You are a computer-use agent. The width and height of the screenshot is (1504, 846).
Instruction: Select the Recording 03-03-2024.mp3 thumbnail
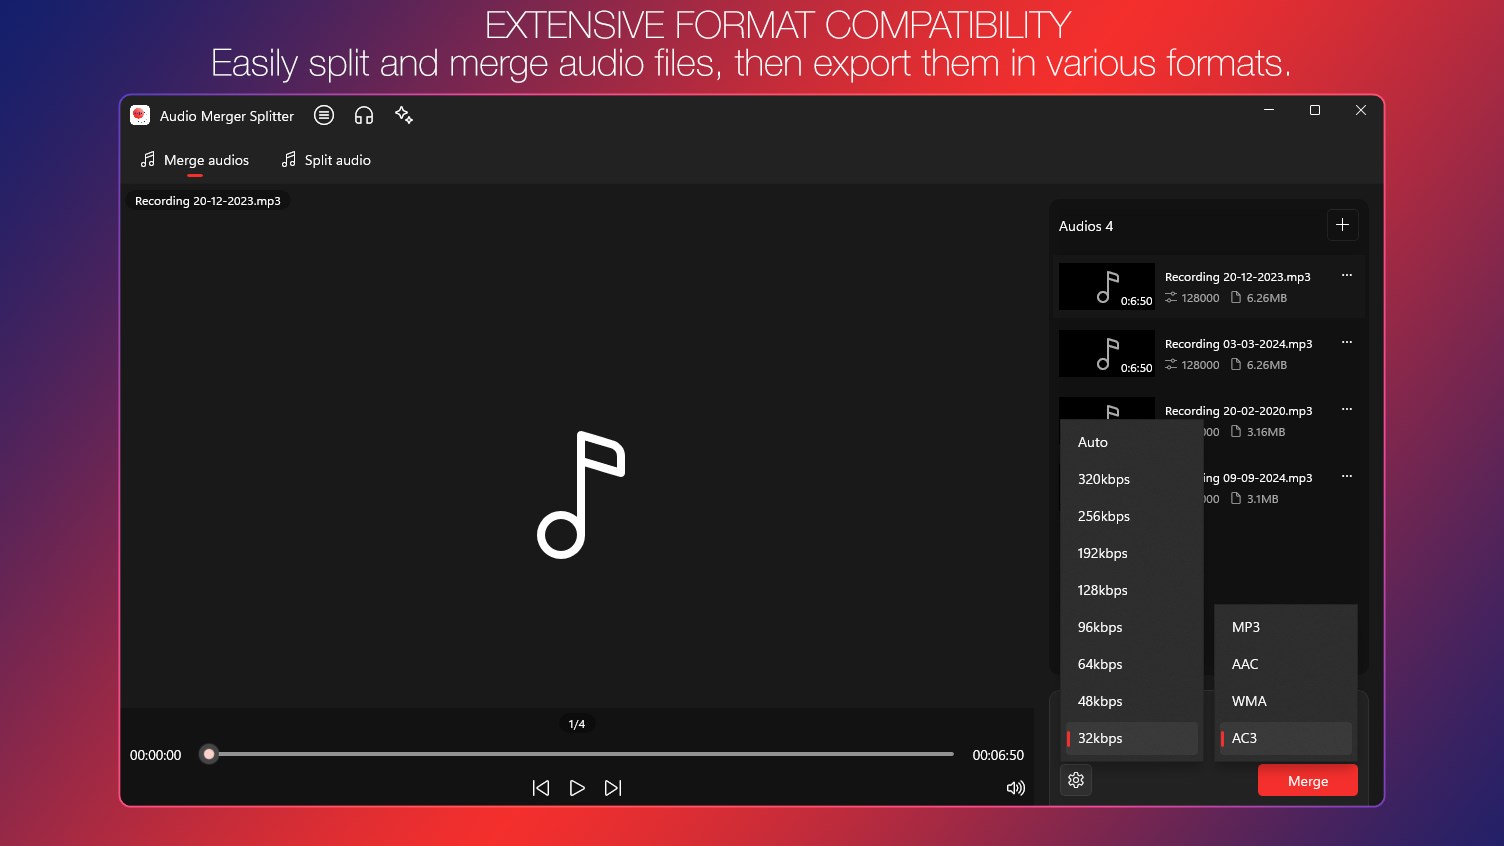coord(1107,353)
